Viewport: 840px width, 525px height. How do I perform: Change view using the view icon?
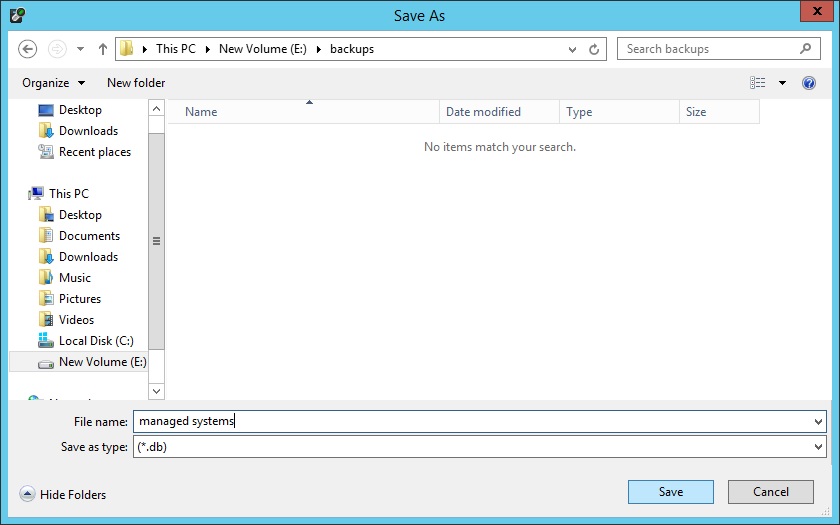(x=758, y=82)
